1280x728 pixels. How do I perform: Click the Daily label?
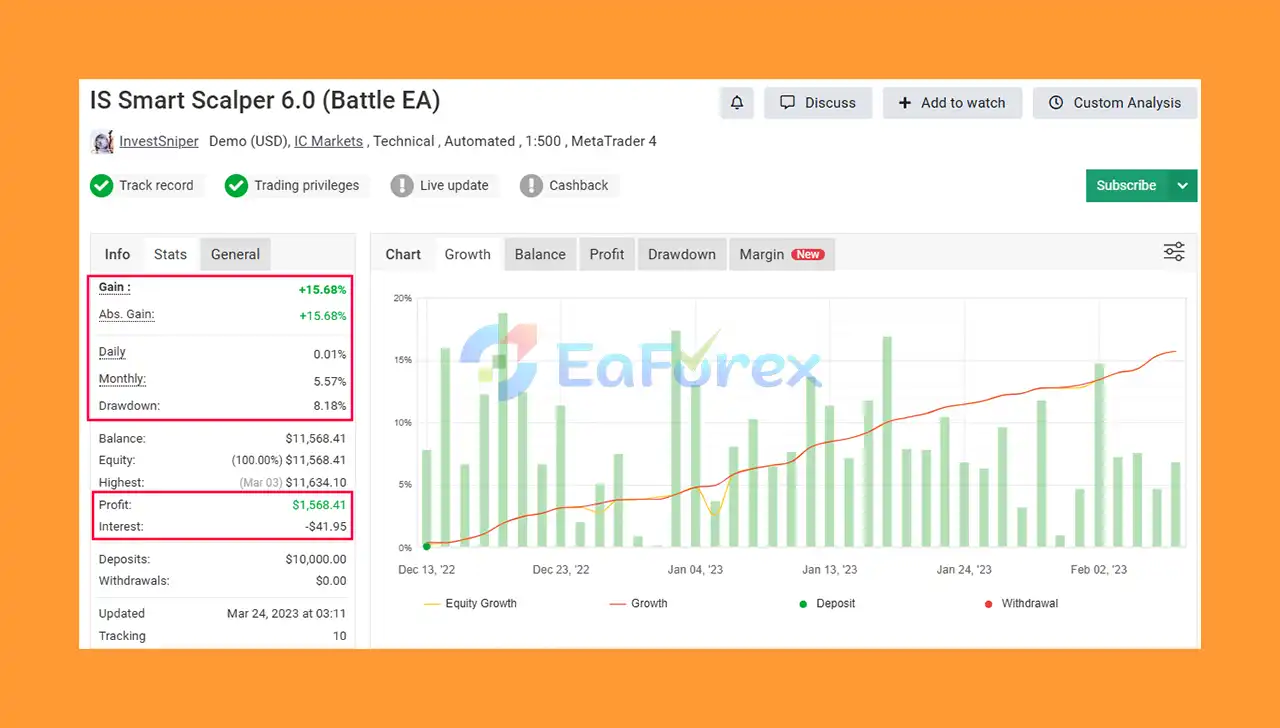point(112,352)
